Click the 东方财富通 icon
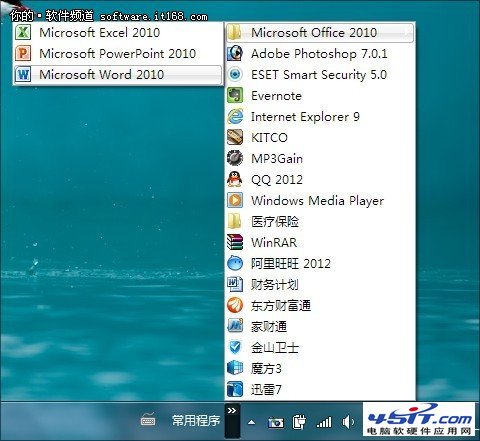Screen dimensions: 480x441 (235, 305)
